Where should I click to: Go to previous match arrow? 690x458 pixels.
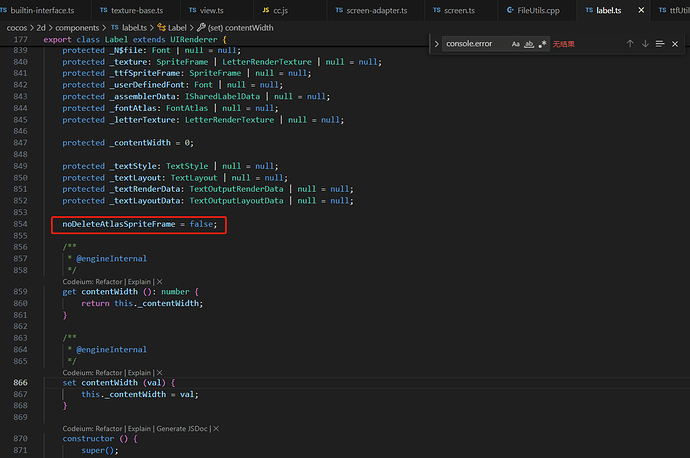[630, 44]
